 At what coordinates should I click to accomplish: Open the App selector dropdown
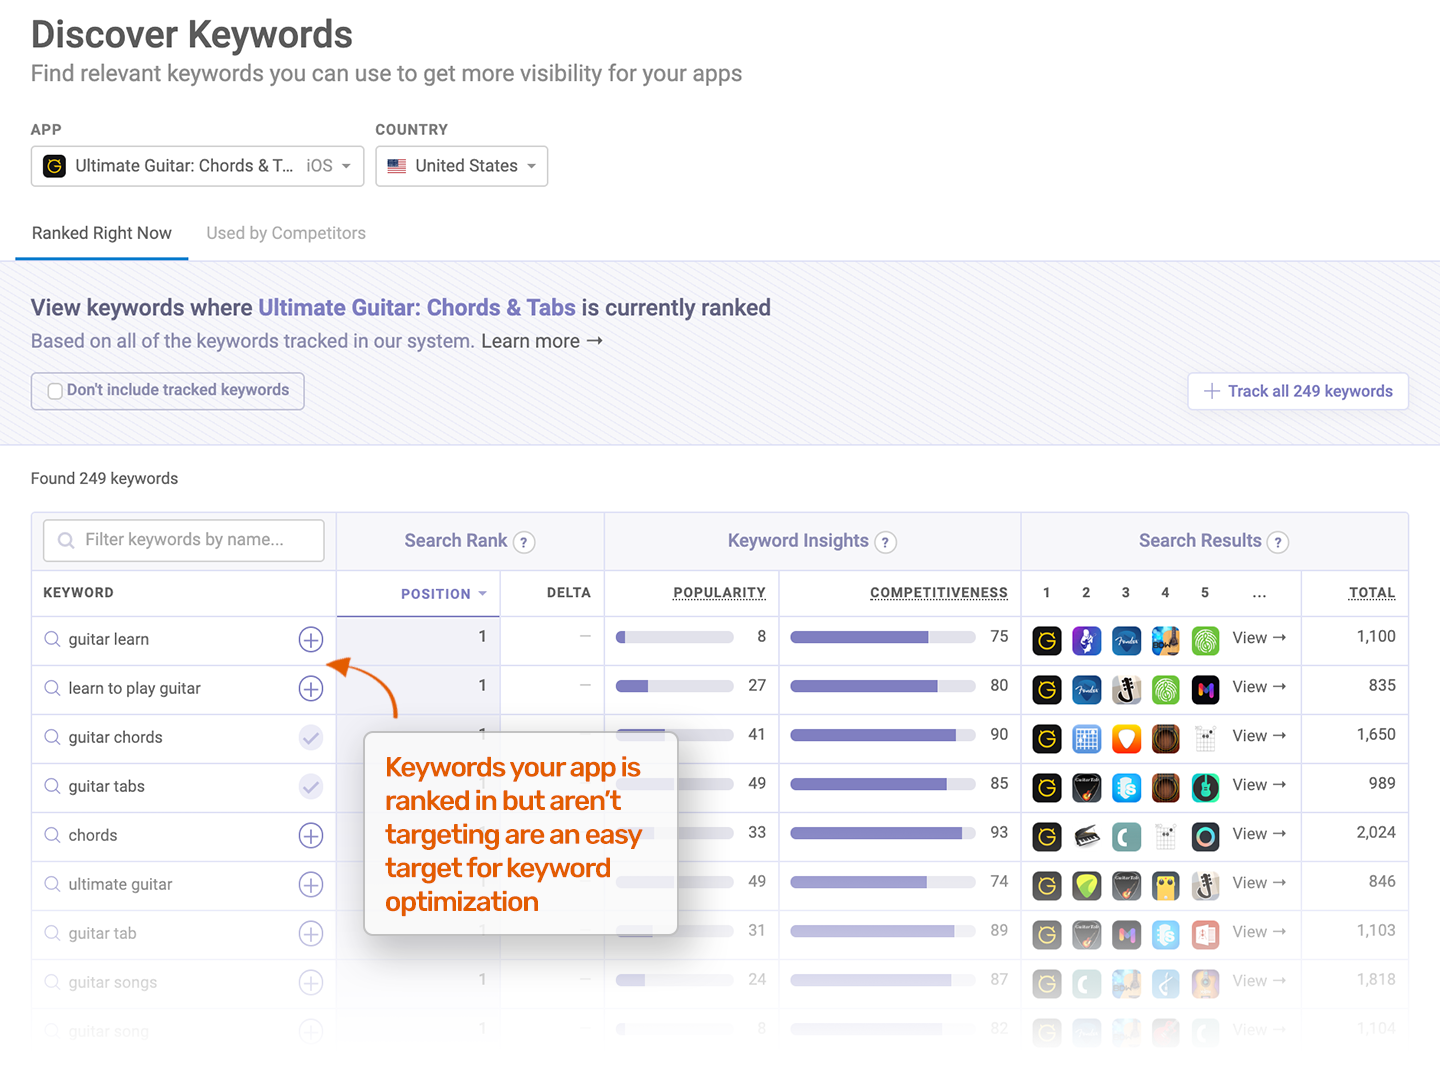click(x=197, y=166)
